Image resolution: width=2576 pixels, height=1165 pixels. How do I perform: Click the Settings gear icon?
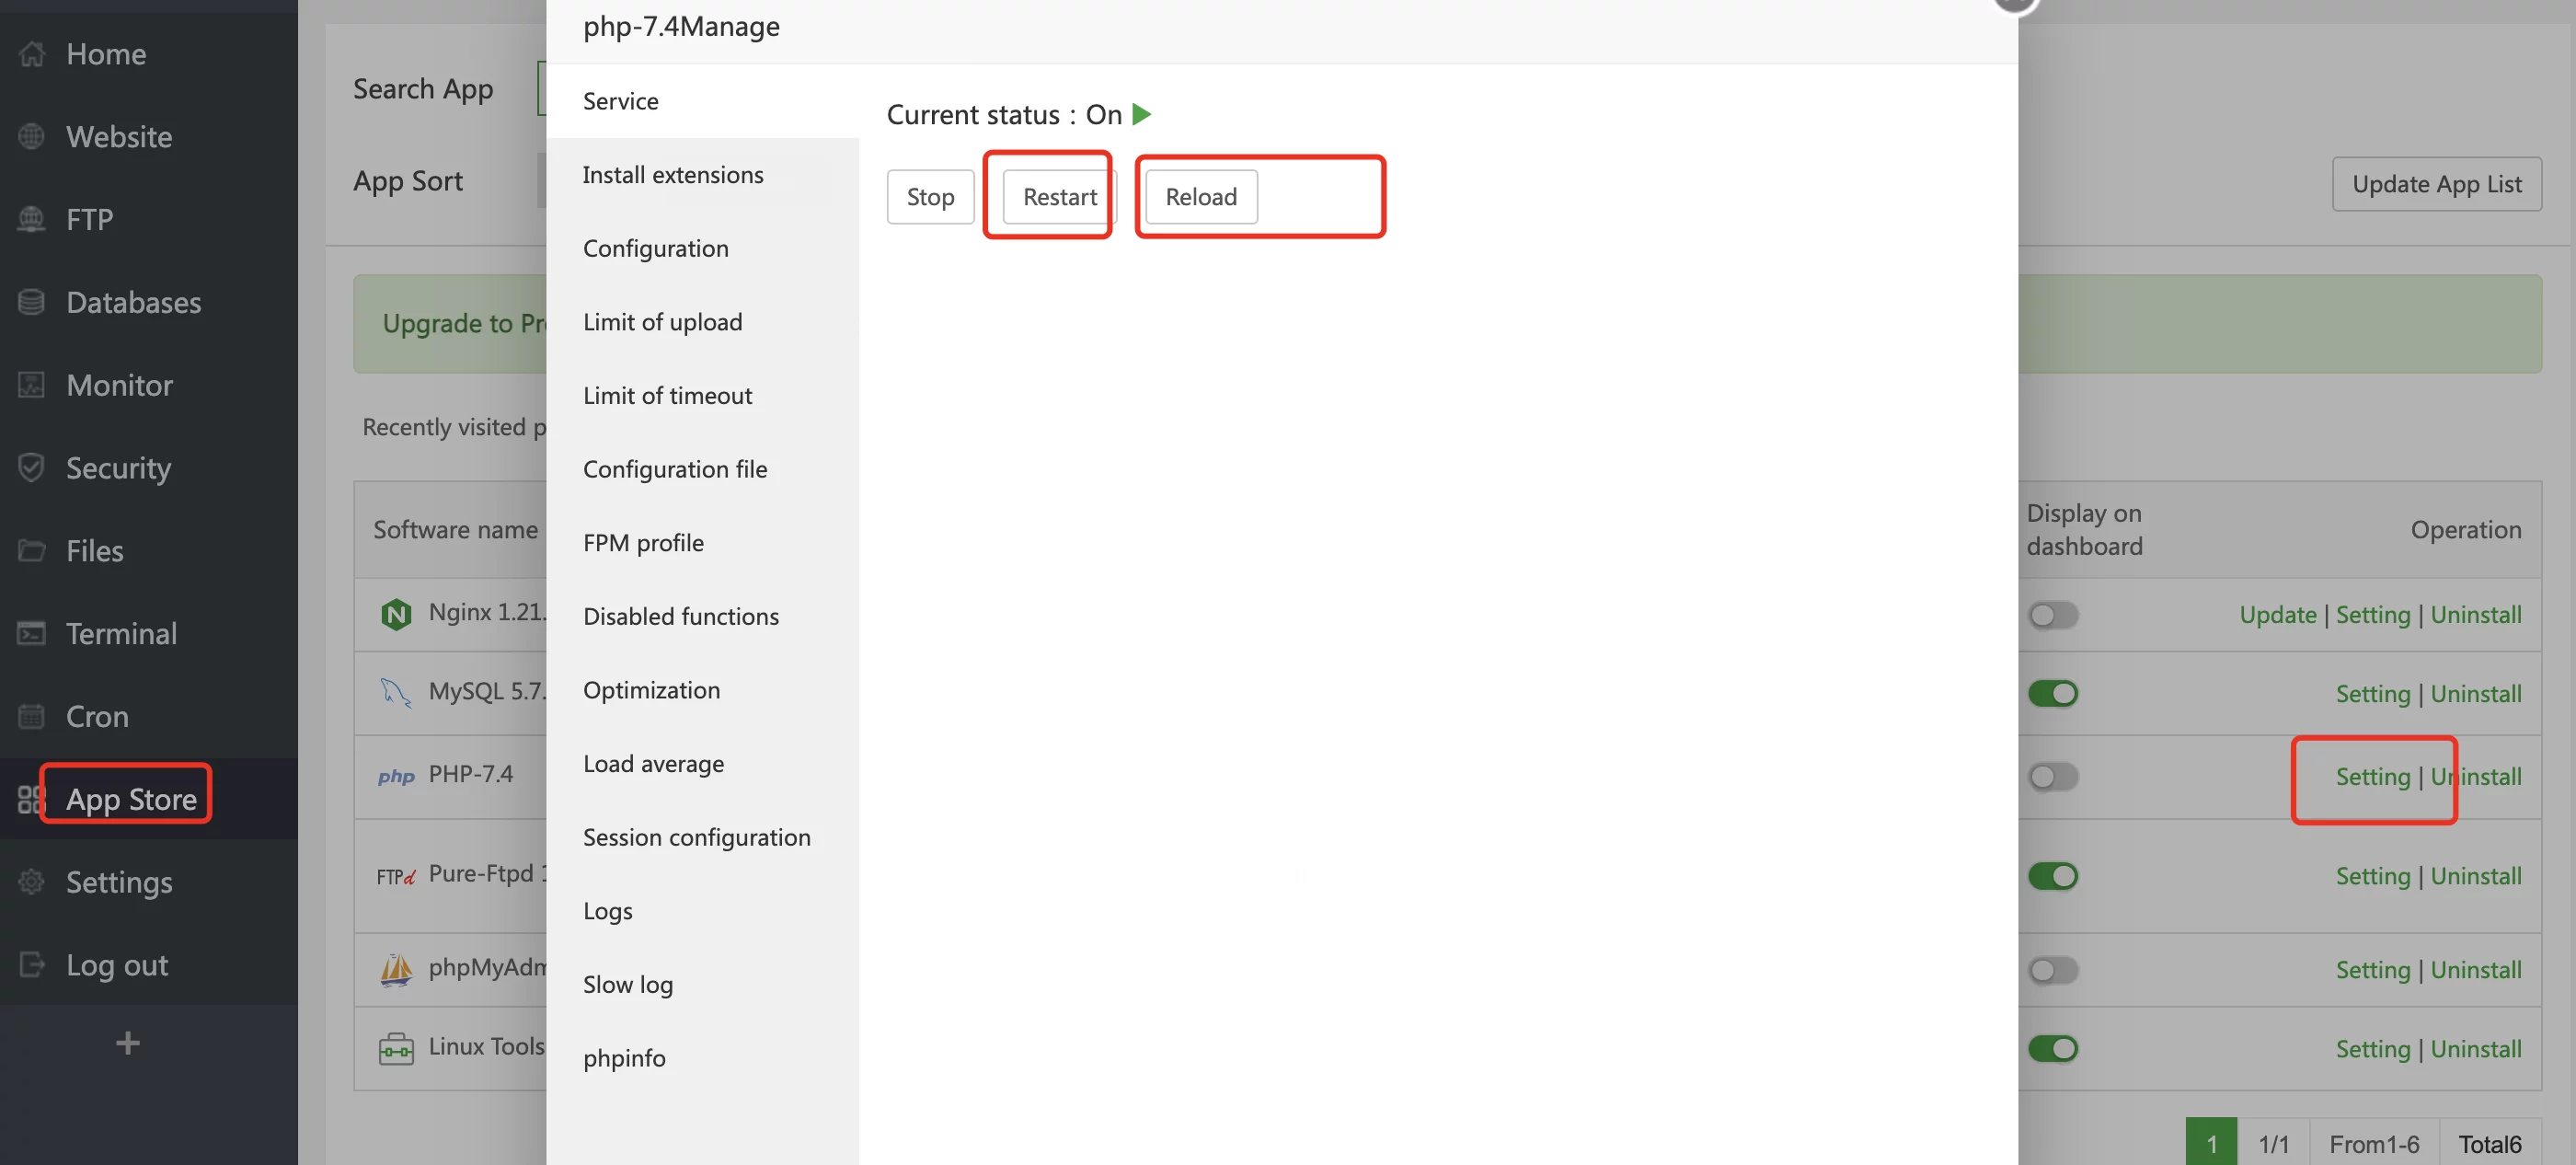[32, 882]
